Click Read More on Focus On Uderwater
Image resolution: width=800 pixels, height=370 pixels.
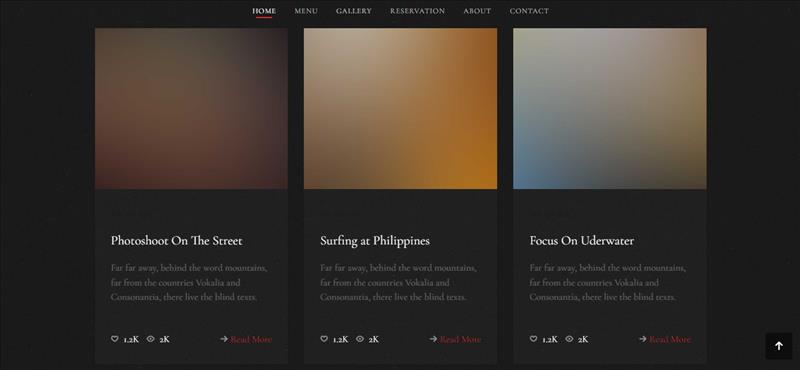pyautogui.click(x=670, y=339)
